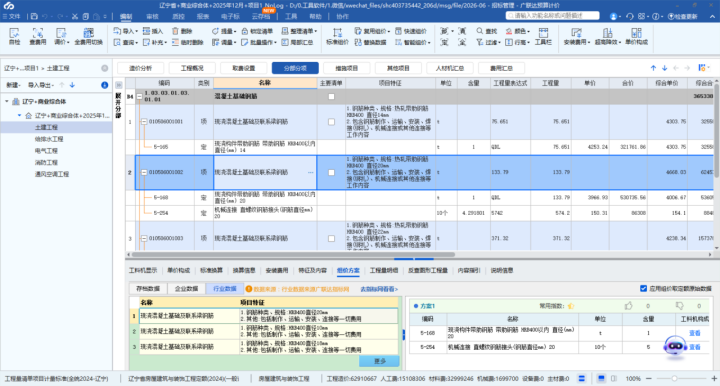Click the 检查更新 check update icon
The height and width of the screenshot is (386, 720).
click(x=682, y=16)
